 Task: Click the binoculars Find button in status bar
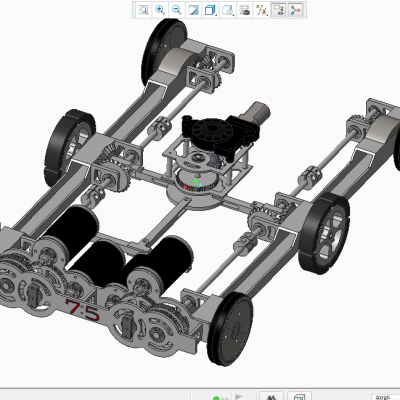271,397
